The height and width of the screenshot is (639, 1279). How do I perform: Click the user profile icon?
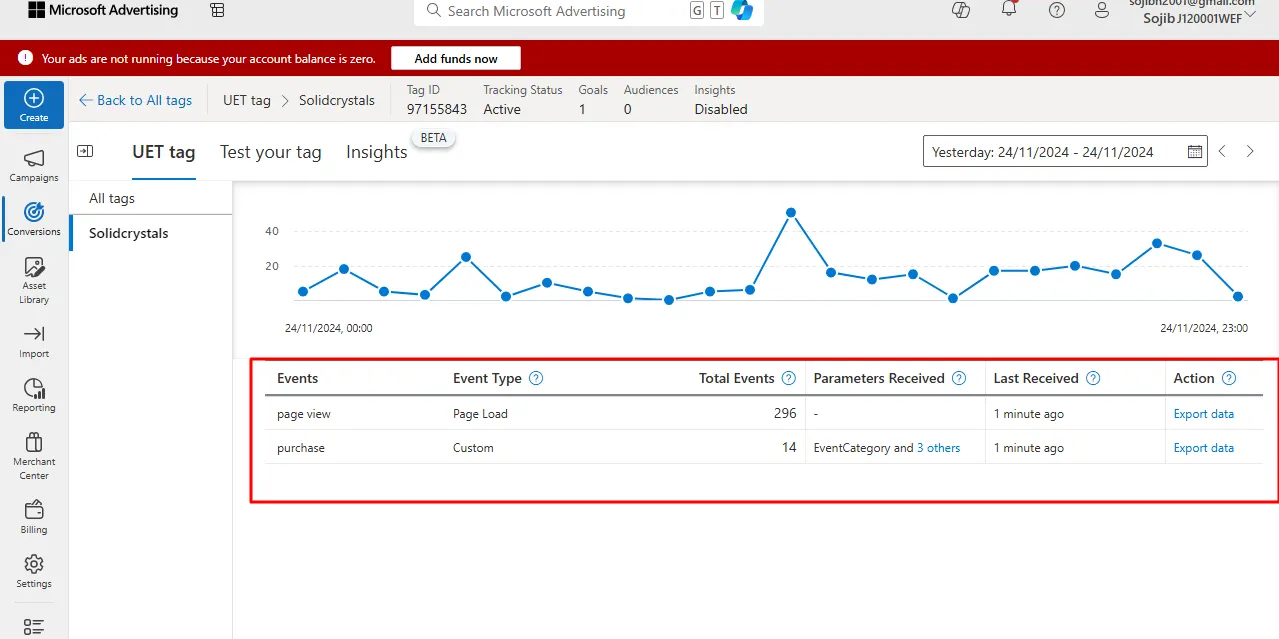coord(1102,10)
